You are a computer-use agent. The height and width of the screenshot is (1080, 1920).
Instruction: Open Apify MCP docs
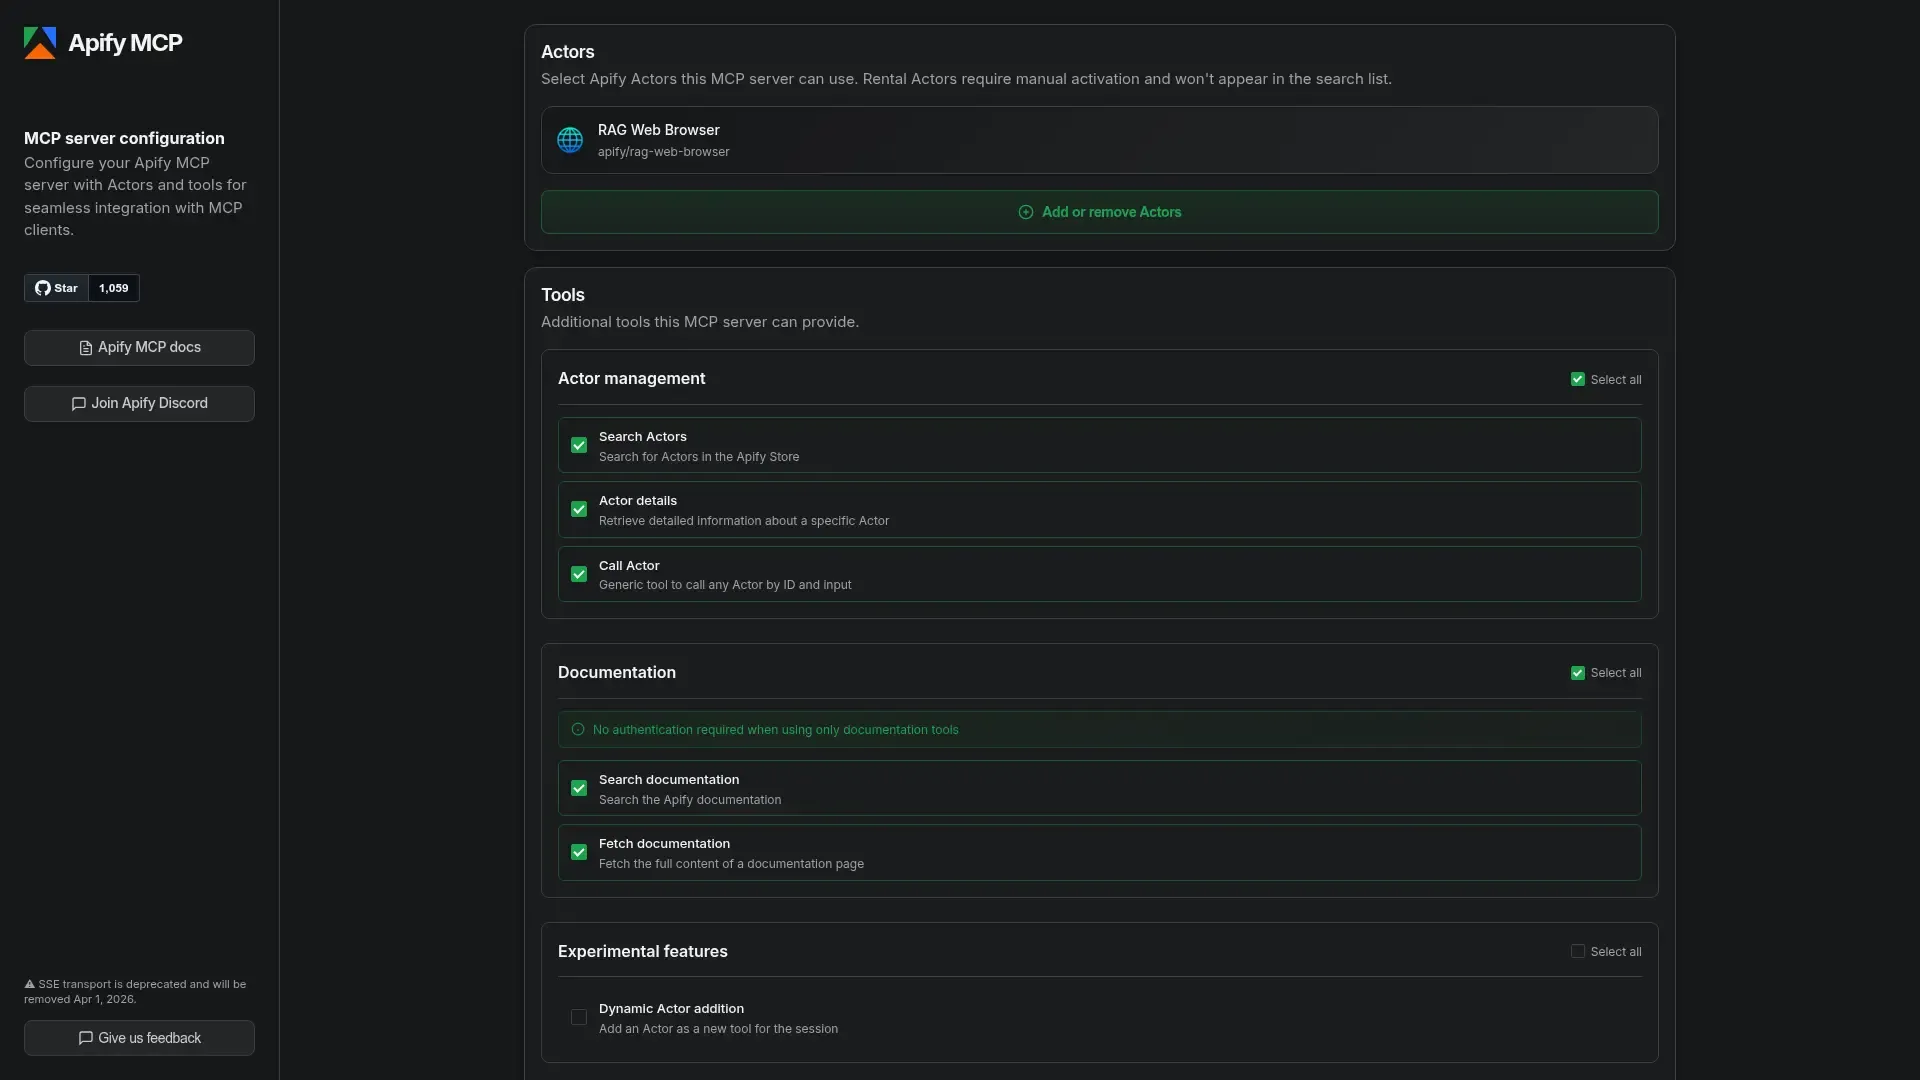pyautogui.click(x=139, y=348)
